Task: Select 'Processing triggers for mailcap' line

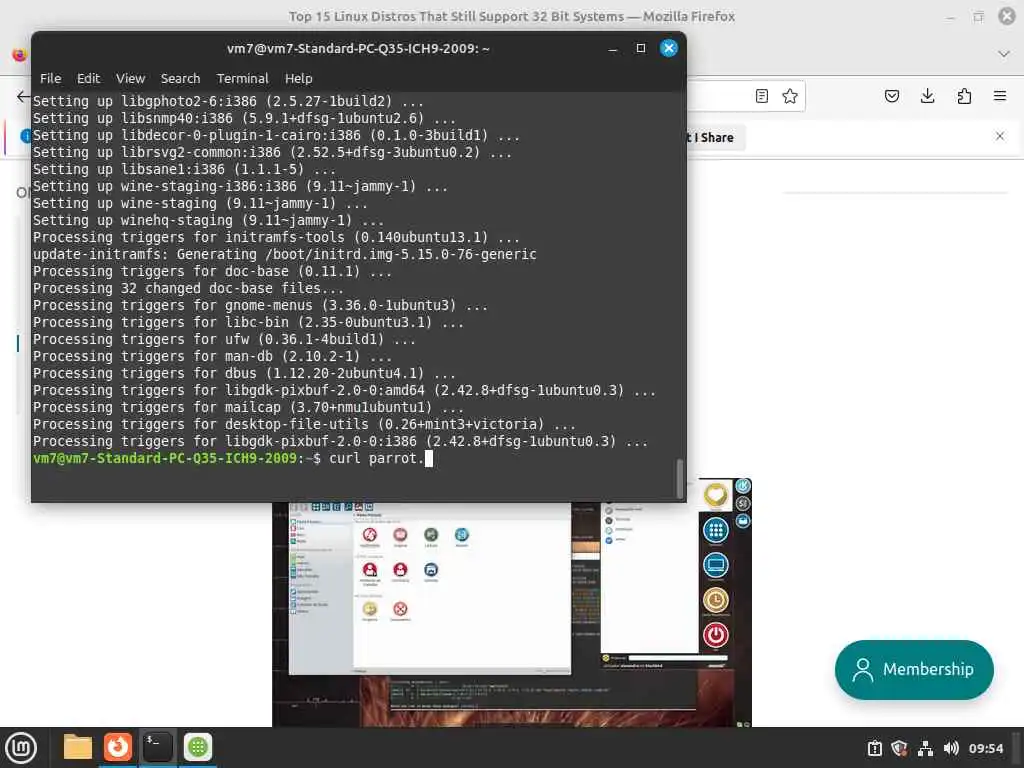Action: click(248, 407)
